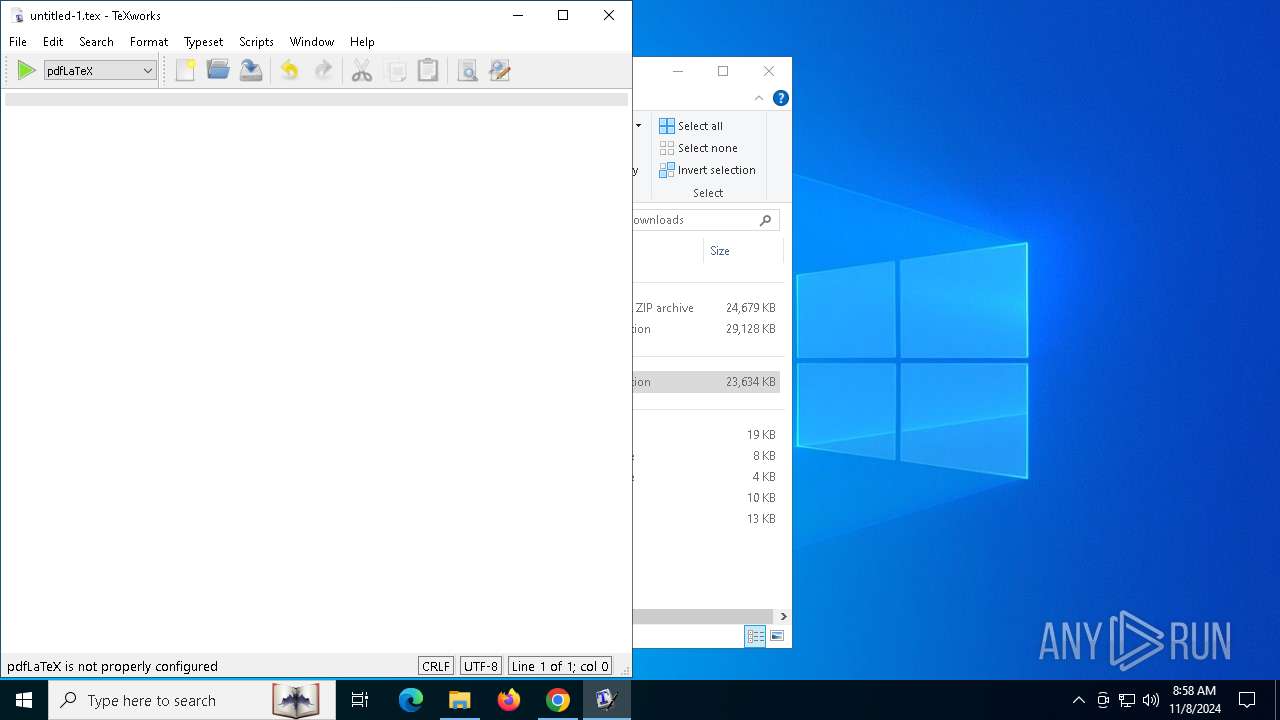Click the Open file folder icon
The height and width of the screenshot is (720, 1280).
pos(218,70)
